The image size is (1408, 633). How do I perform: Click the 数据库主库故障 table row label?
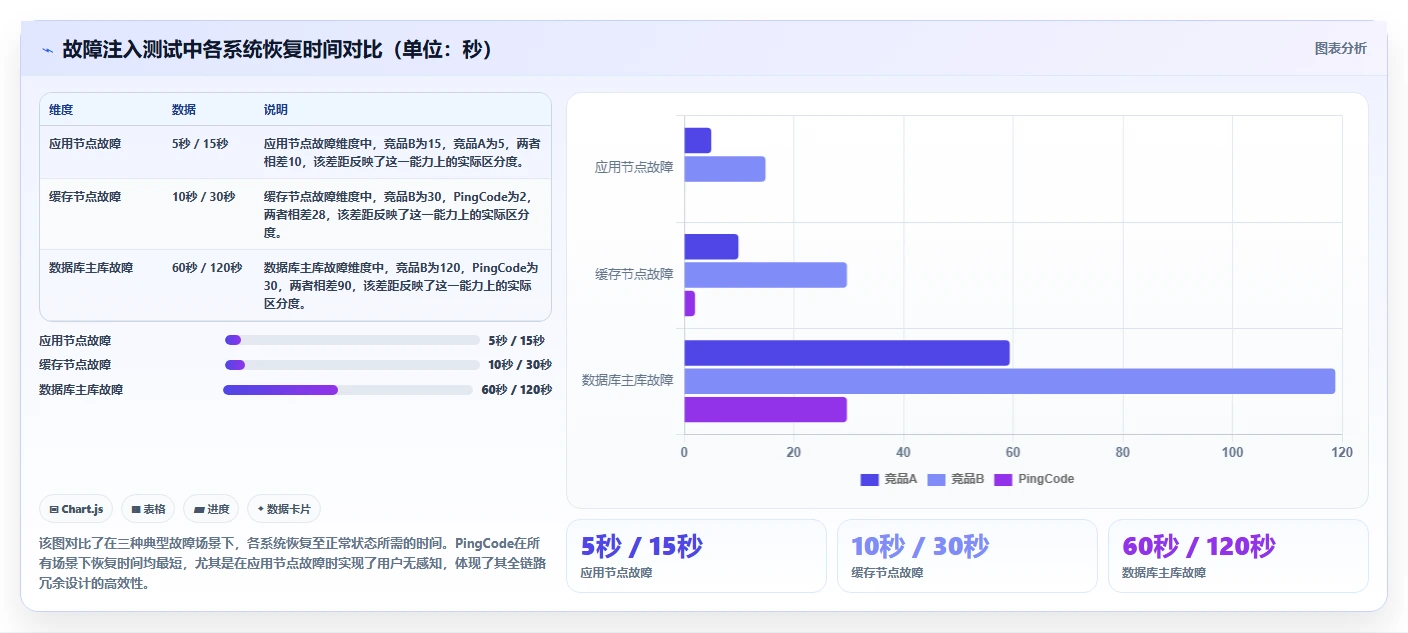click(x=91, y=268)
